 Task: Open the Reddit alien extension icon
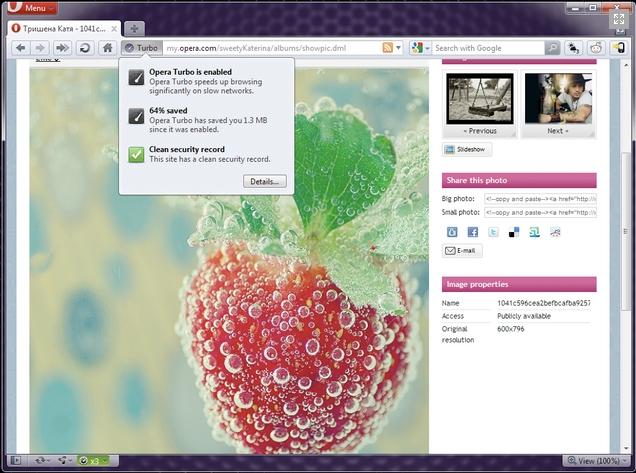(596, 48)
